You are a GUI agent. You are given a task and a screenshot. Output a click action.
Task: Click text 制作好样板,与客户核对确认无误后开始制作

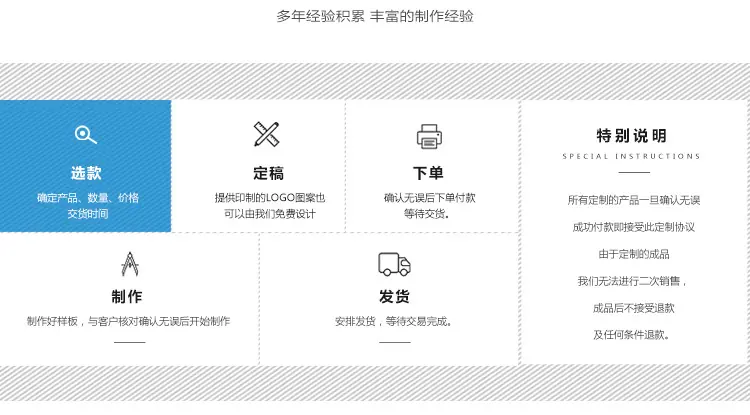(x=128, y=321)
